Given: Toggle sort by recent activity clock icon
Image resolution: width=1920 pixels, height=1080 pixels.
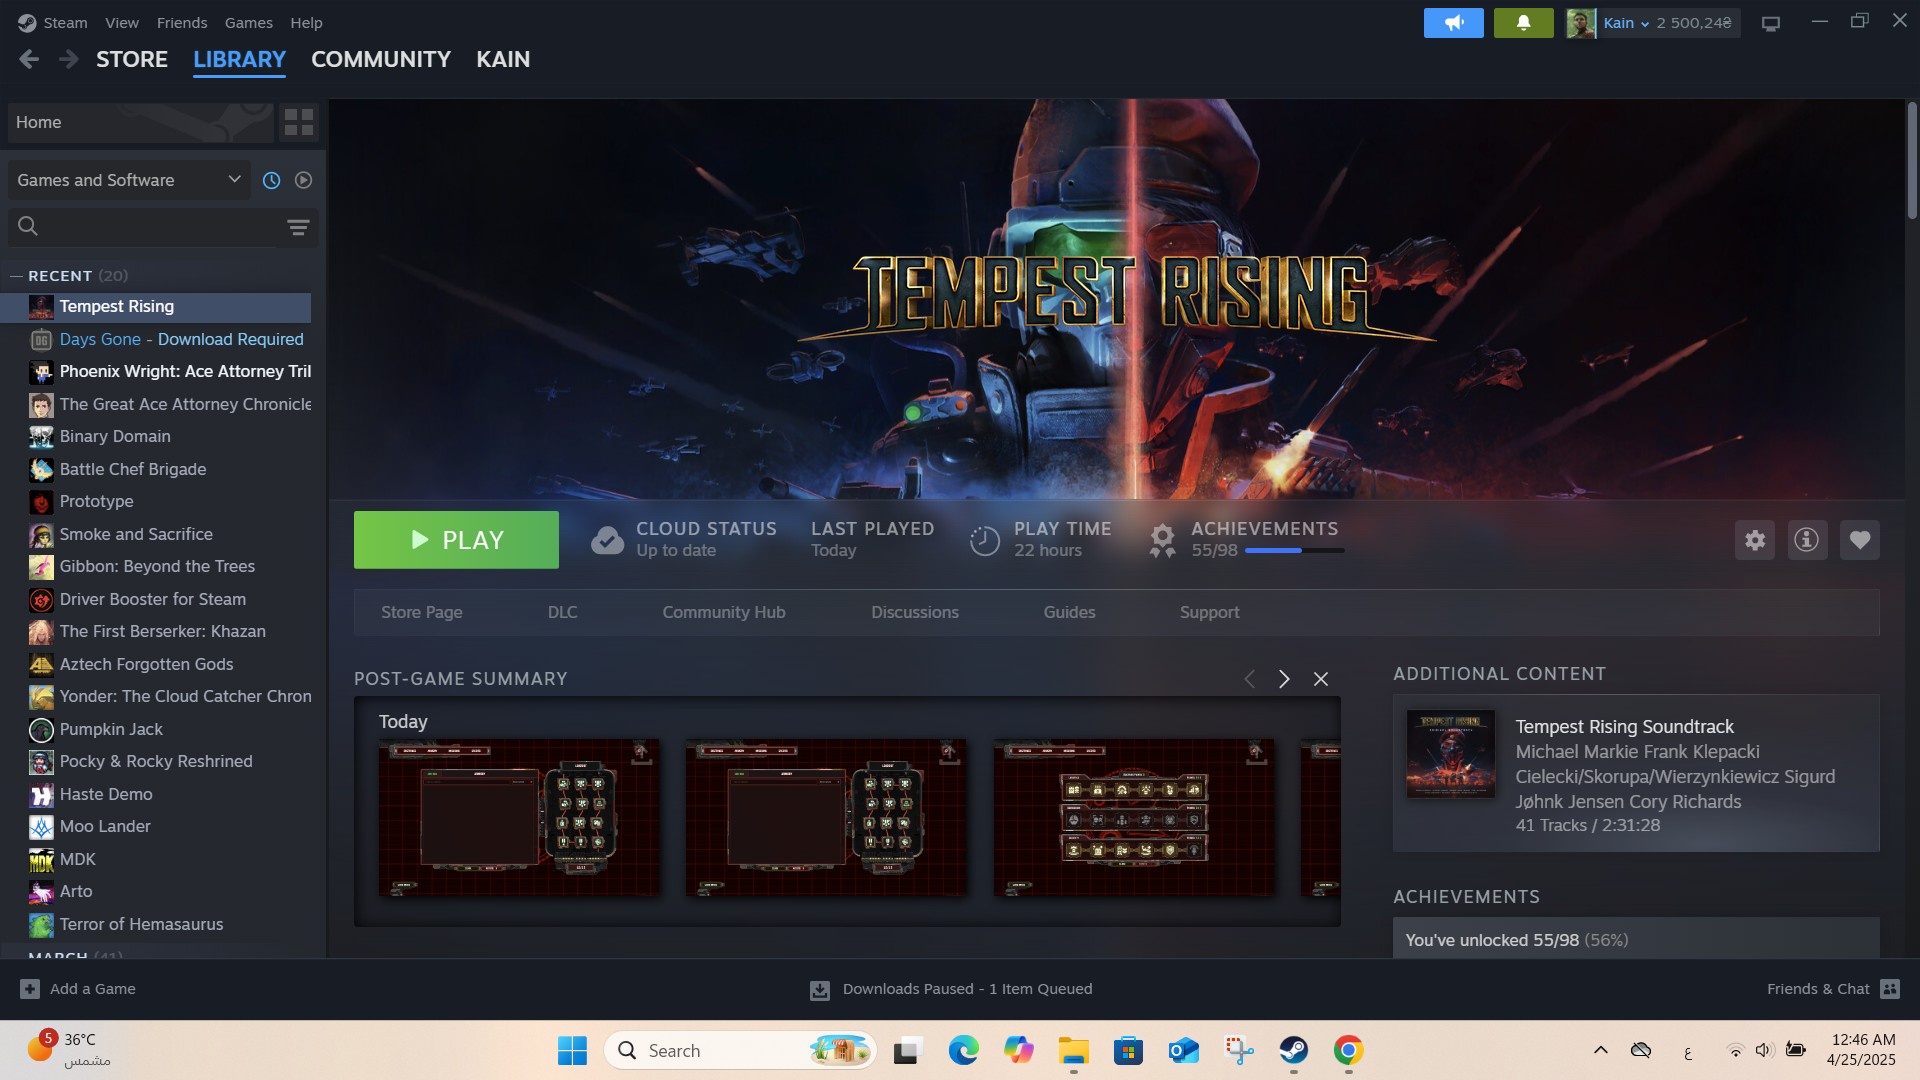Looking at the screenshot, I should point(271,180).
